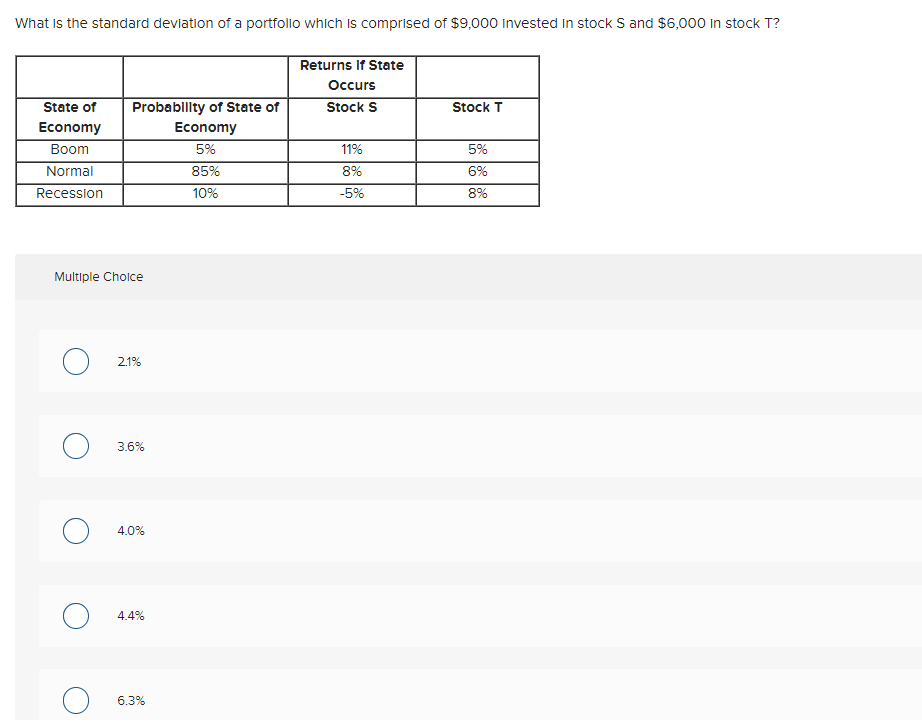This screenshot has width=922, height=722.
Task: Click the Recession row label in the table
Action: [70, 193]
